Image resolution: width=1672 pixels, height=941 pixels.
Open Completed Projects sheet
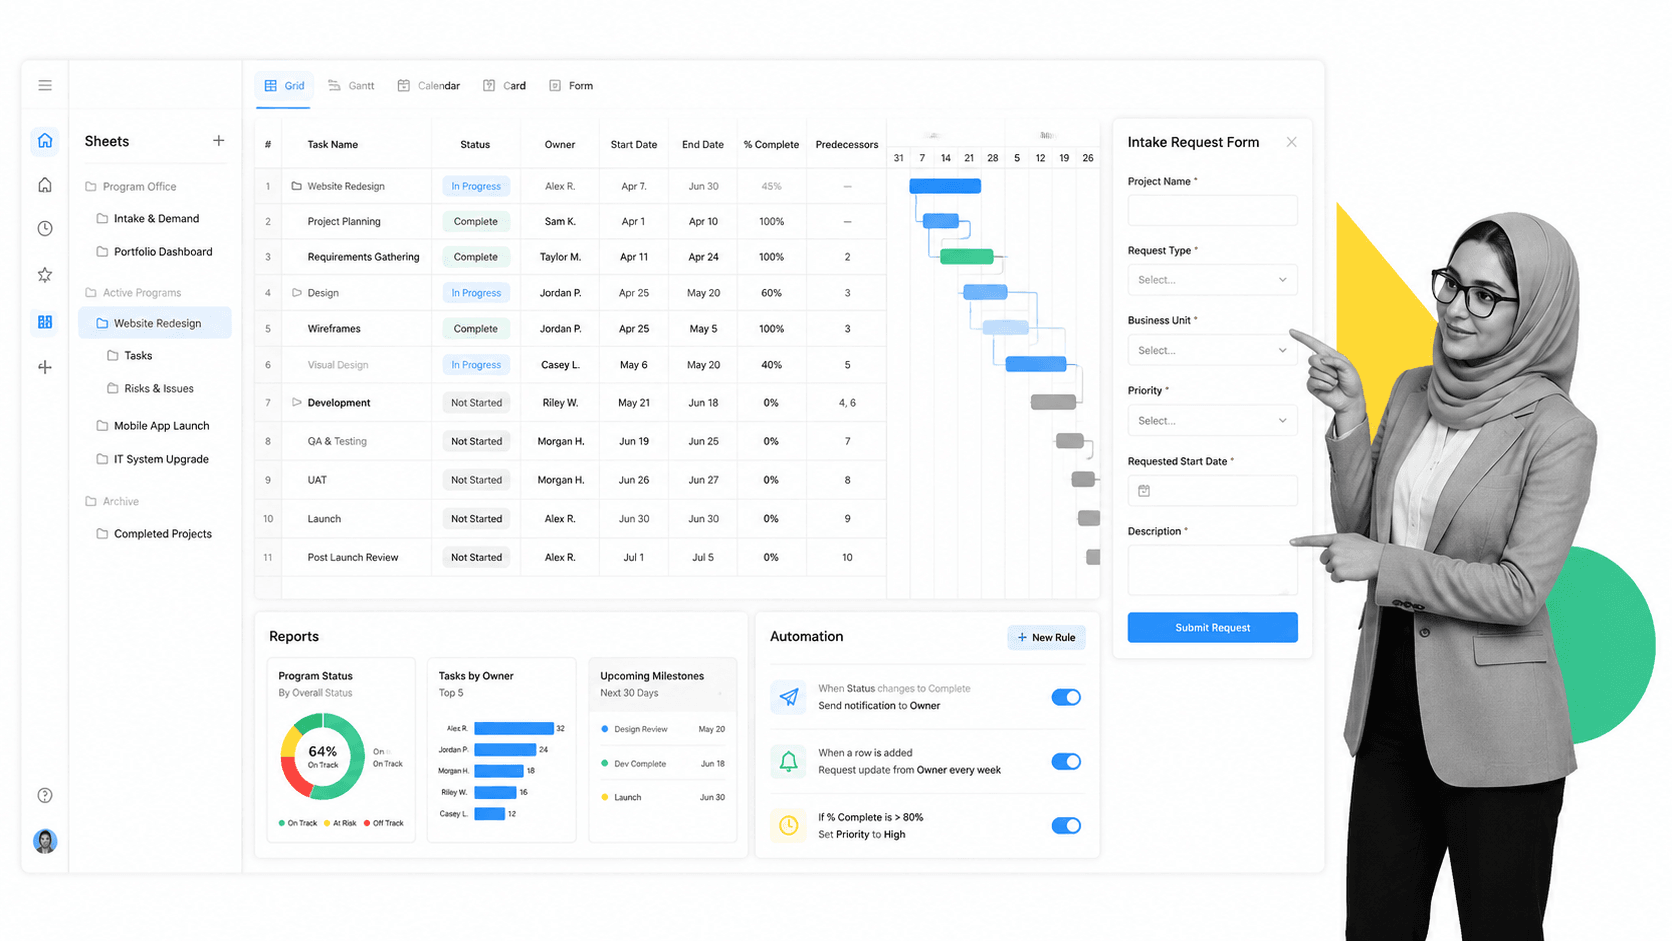pyautogui.click(x=154, y=534)
